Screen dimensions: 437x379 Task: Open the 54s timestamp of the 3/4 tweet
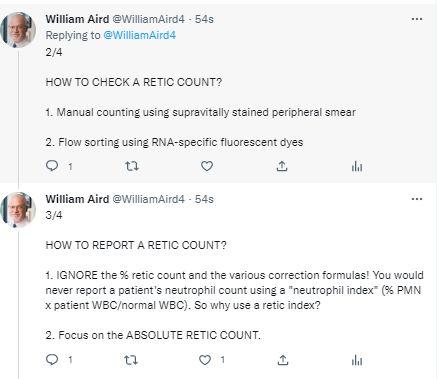coord(204,199)
